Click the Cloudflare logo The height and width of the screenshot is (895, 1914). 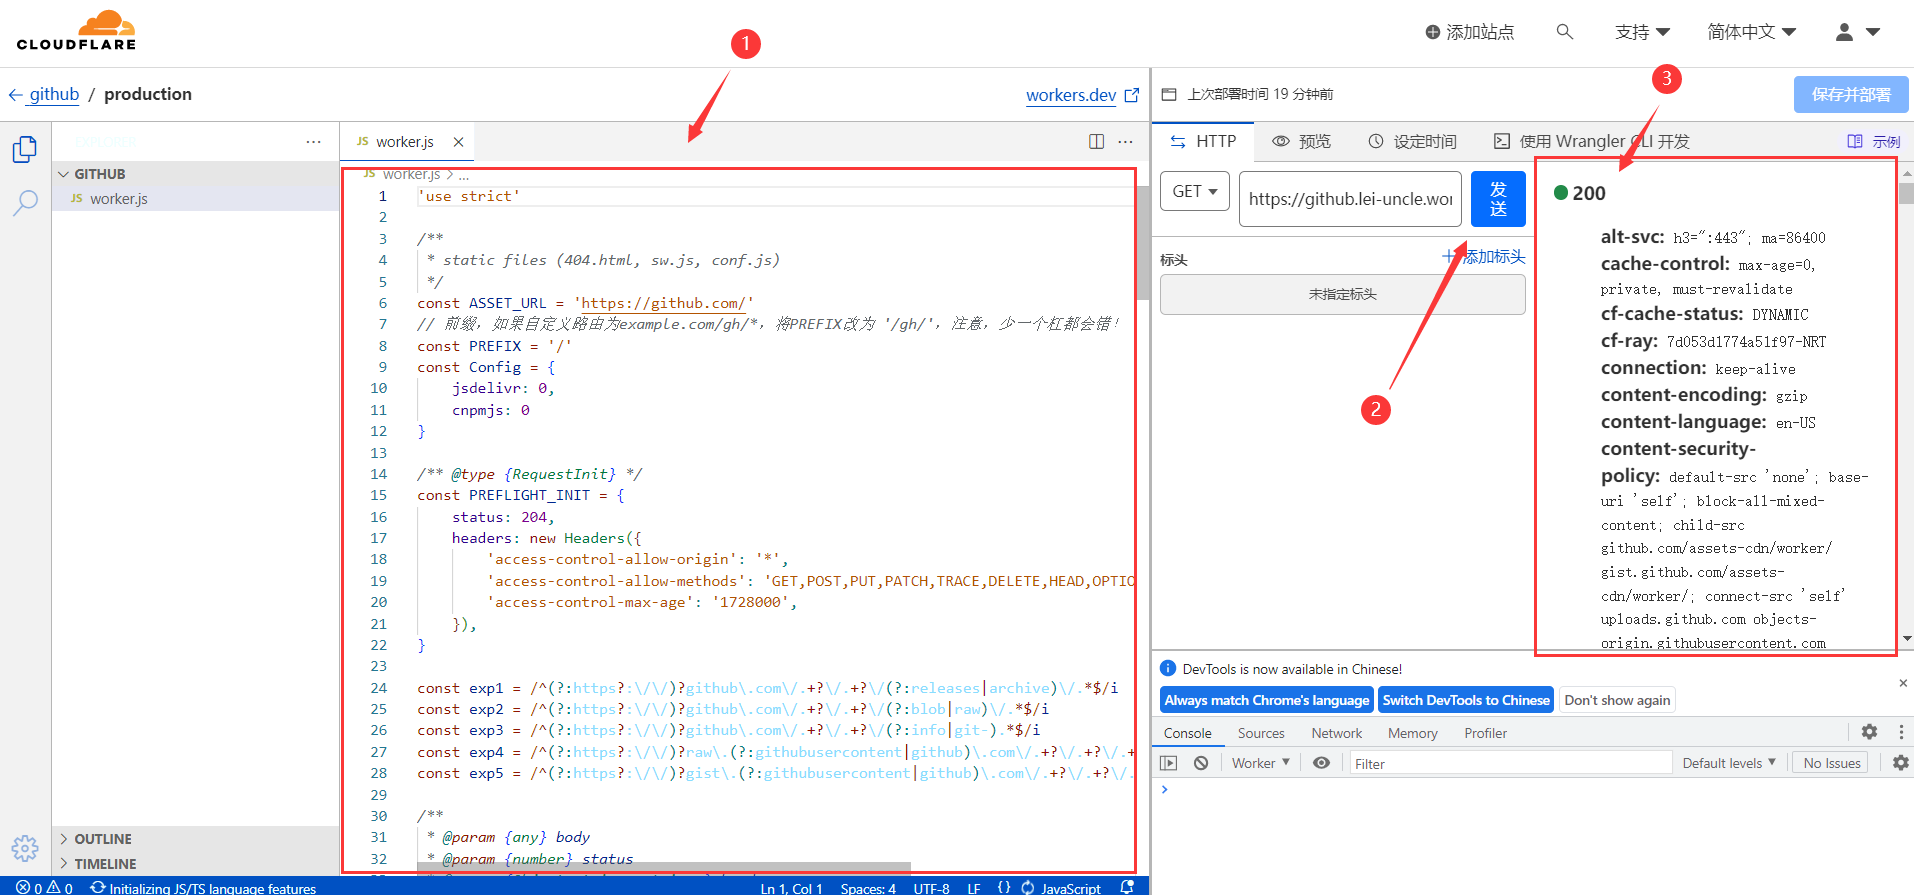[x=76, y=30]
